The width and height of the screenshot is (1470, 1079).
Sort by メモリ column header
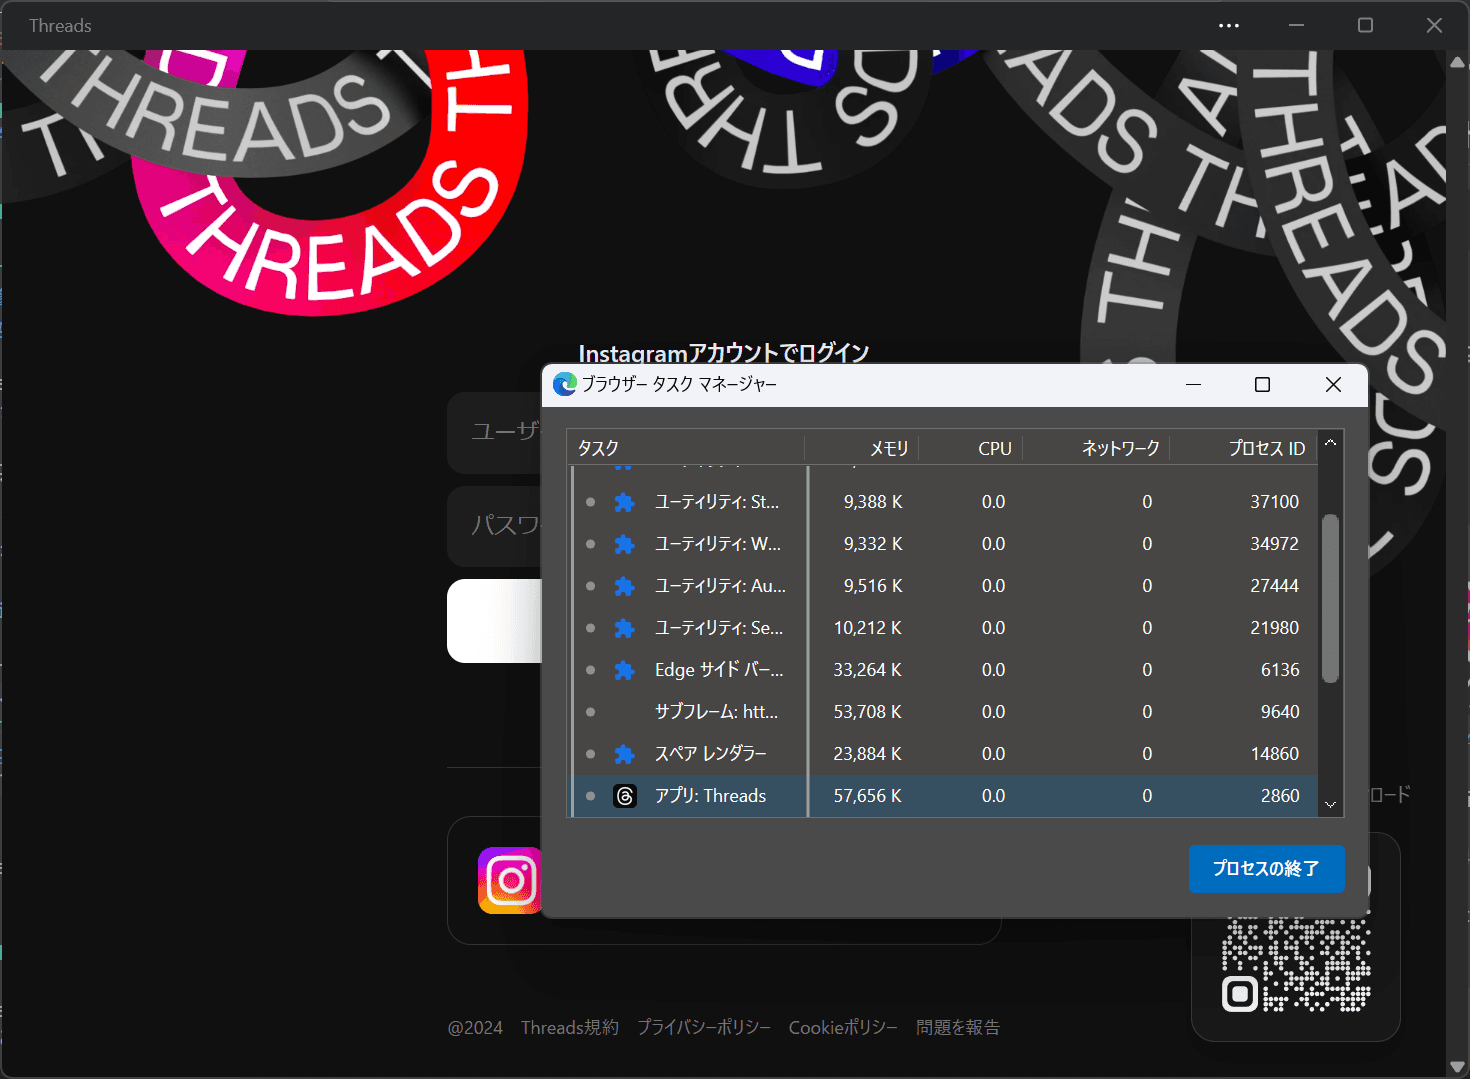862,448
